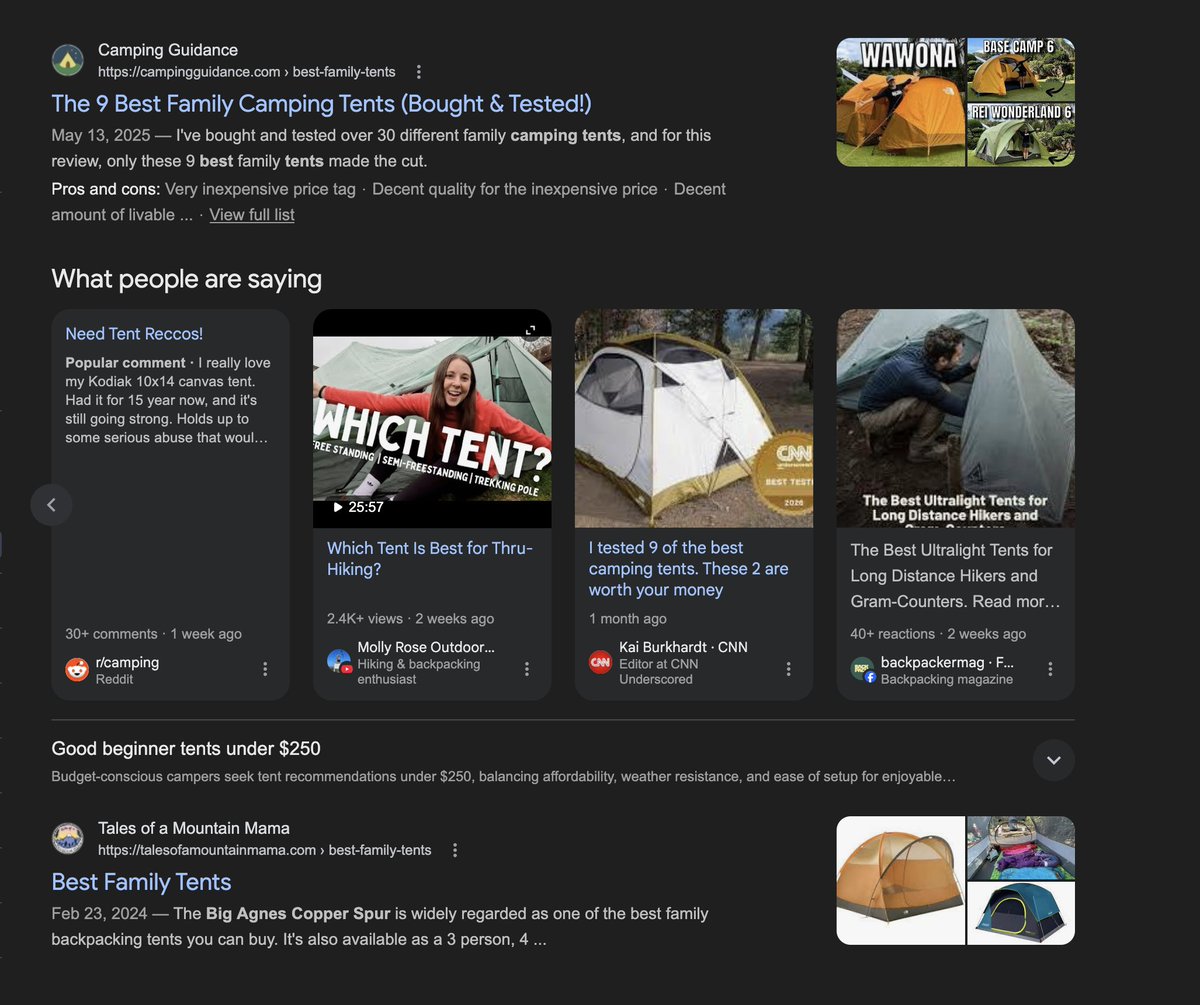Image resolution: width=1200 pixels, height=1005 pixels.
Task: Click the Wawona tent thumbnail image
Action: (901, 102)
